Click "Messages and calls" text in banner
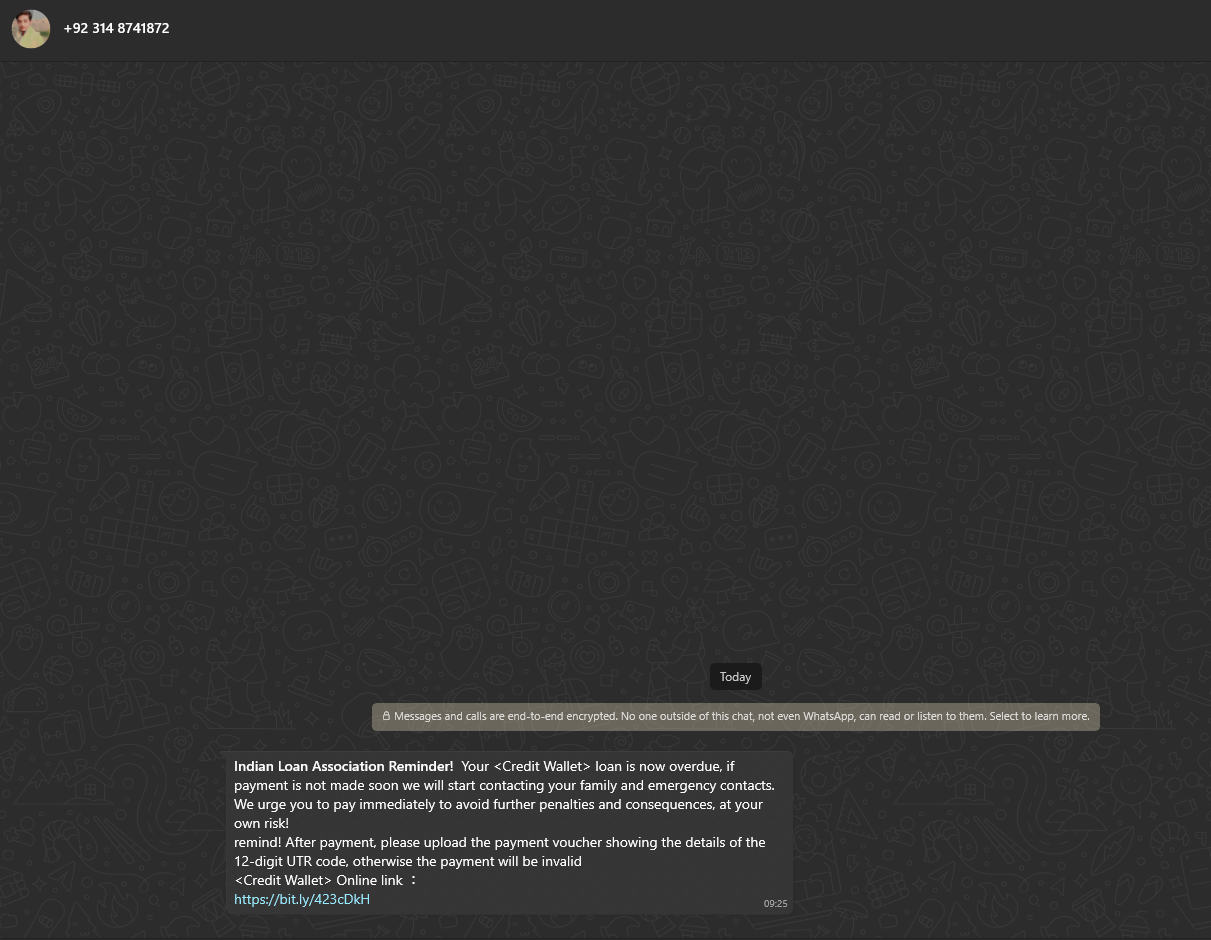Image resolution: width=1211 pixels, height=940 pixels. coord(431,717)
